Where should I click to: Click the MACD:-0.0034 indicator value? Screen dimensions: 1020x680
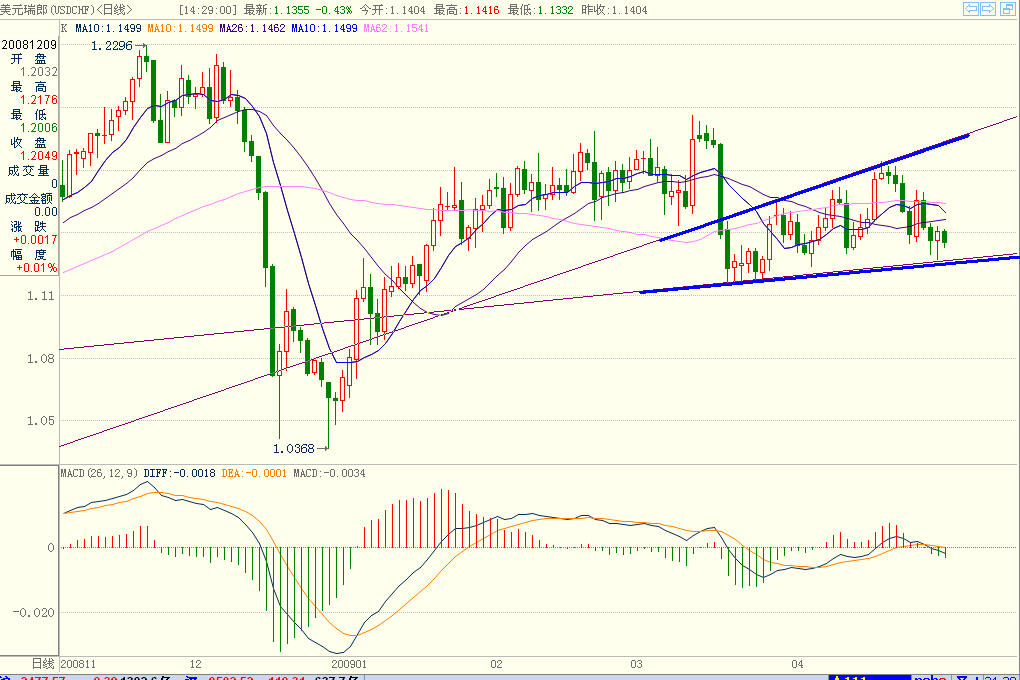pos(329,473)
